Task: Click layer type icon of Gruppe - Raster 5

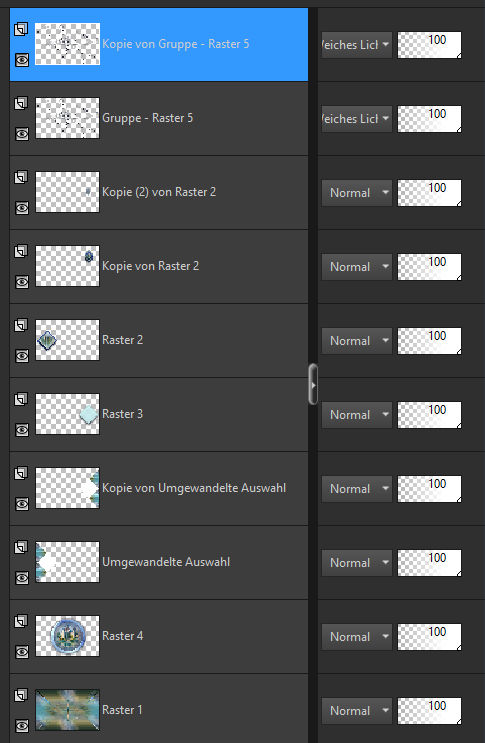Action: [x=21, y=103]
